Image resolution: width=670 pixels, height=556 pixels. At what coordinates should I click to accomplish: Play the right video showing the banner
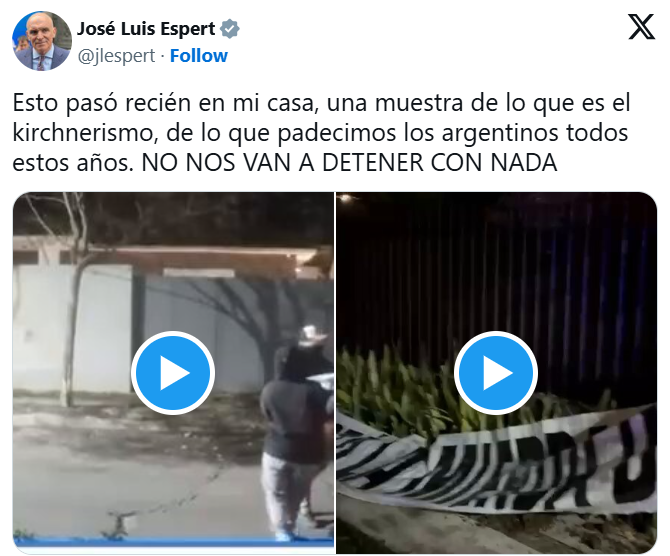click(x=496, y=373)
